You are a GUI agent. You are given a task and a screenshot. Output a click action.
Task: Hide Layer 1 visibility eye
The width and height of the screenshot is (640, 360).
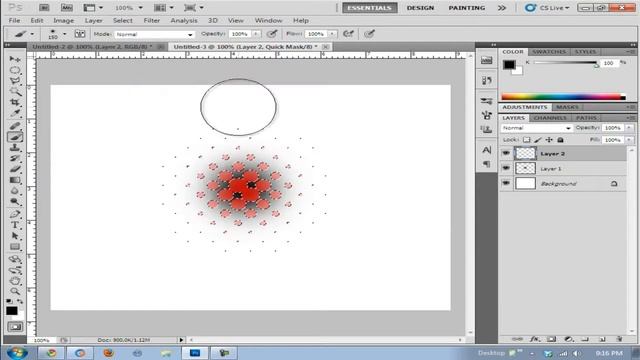click(506, 168)
